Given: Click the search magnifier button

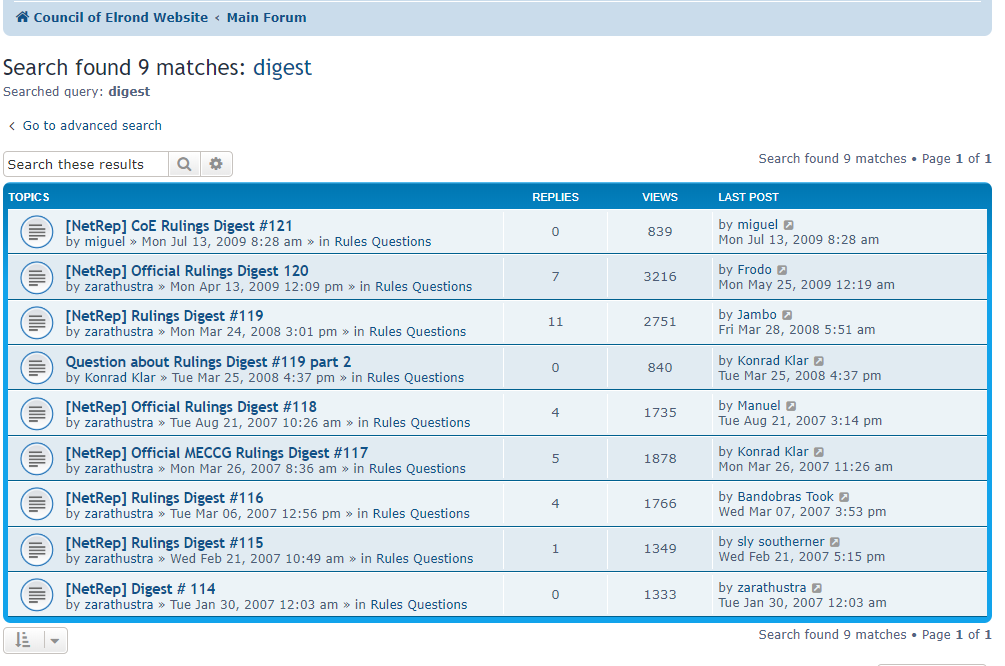Looking at the screenshot, I should pyautogui.click(x=184, y=165).
